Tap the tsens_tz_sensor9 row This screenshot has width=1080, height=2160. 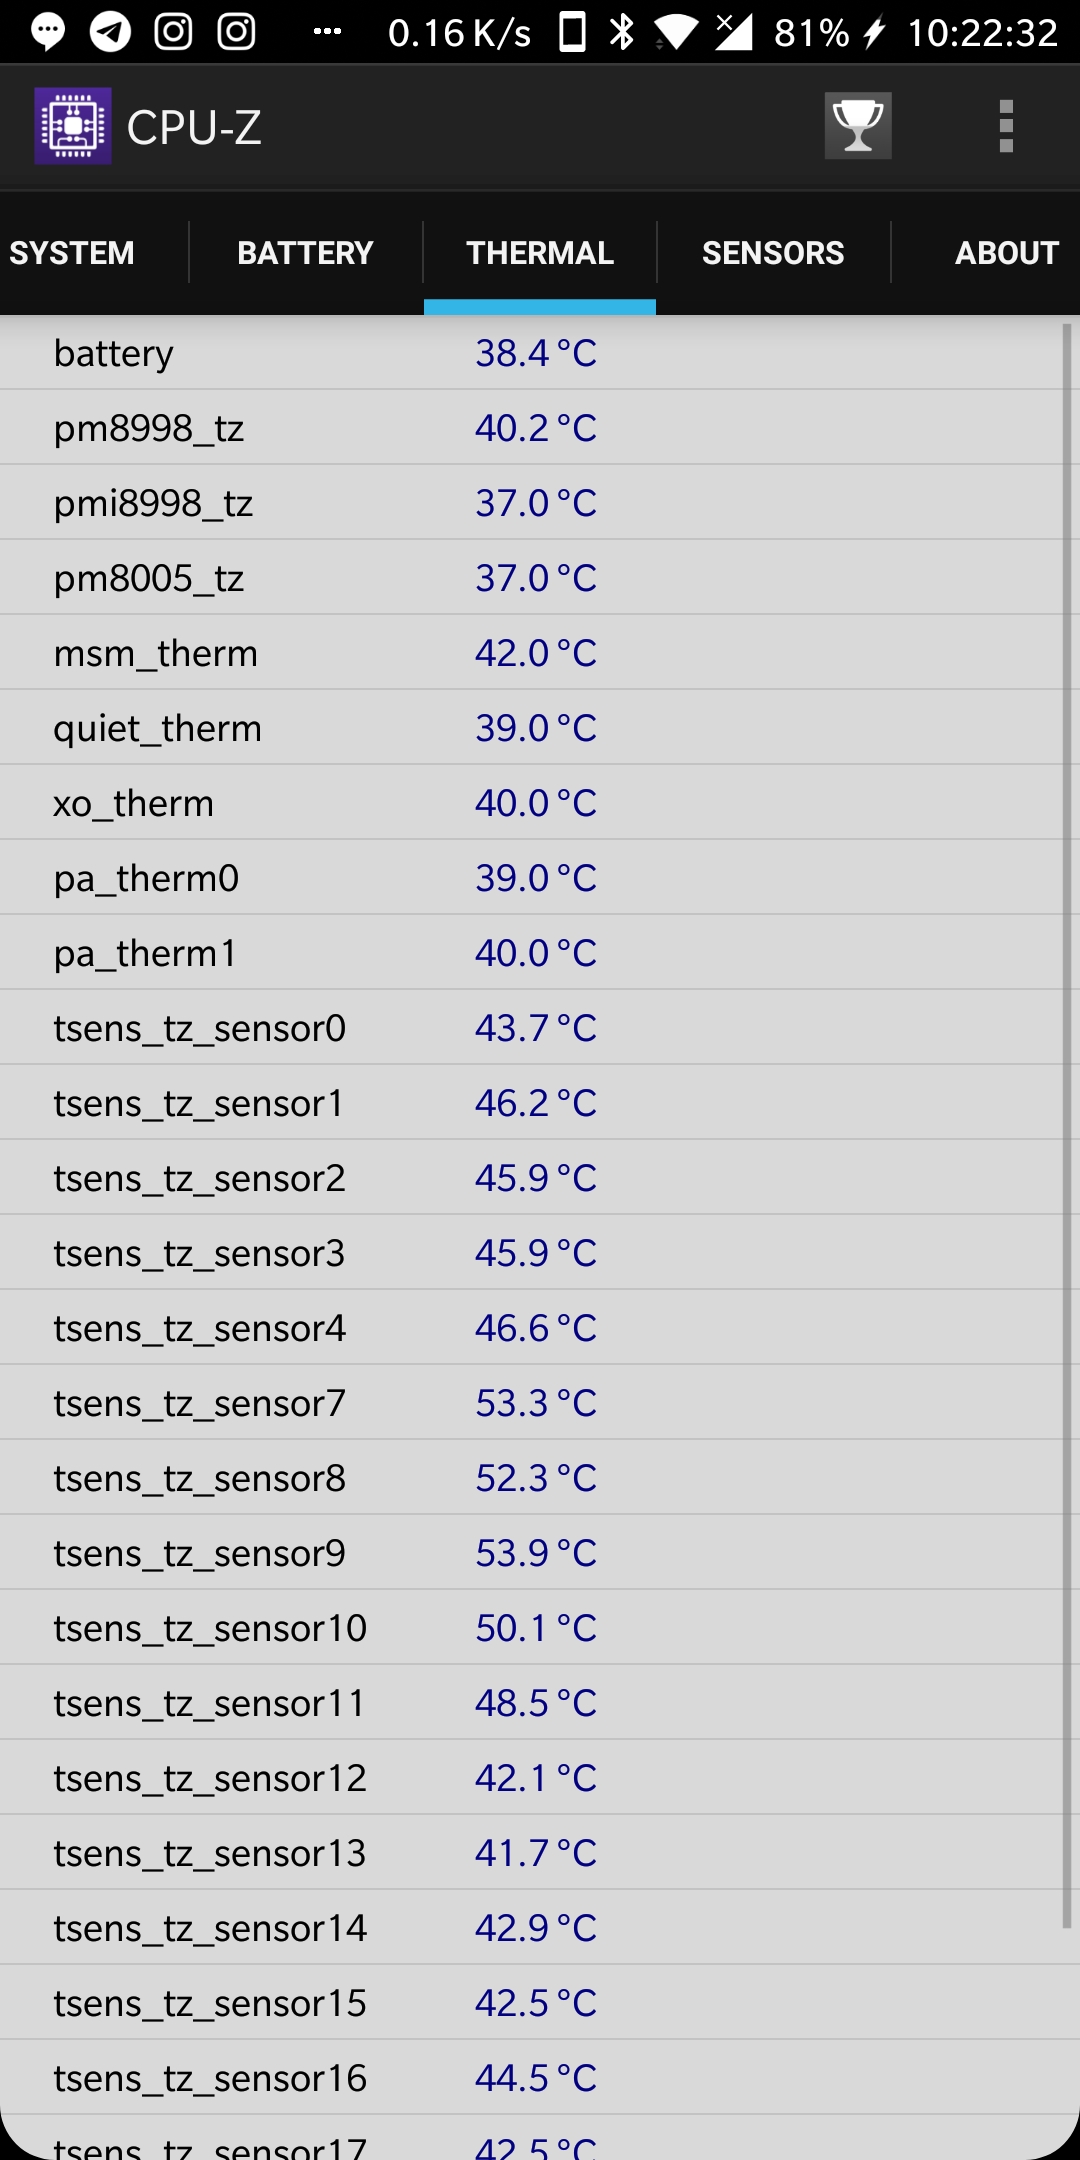pyautogui.click(x=530, y=1553)
